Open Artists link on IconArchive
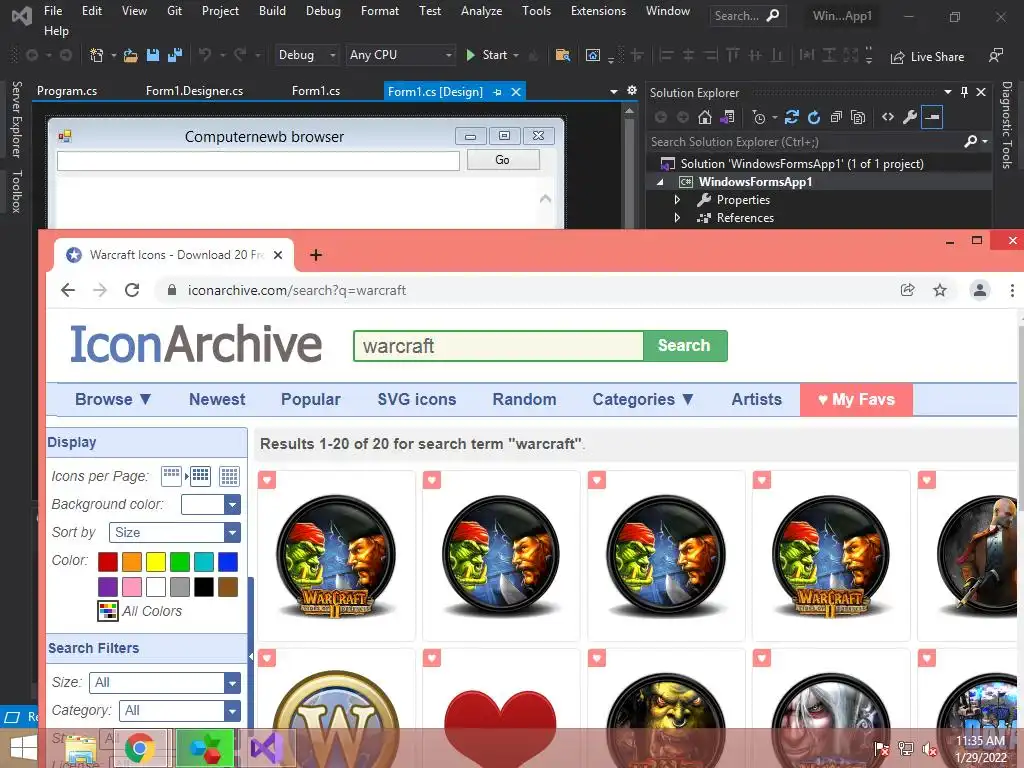Image resolution: width=1024 pixels, height=768 pixels. [x=756, y=400]
